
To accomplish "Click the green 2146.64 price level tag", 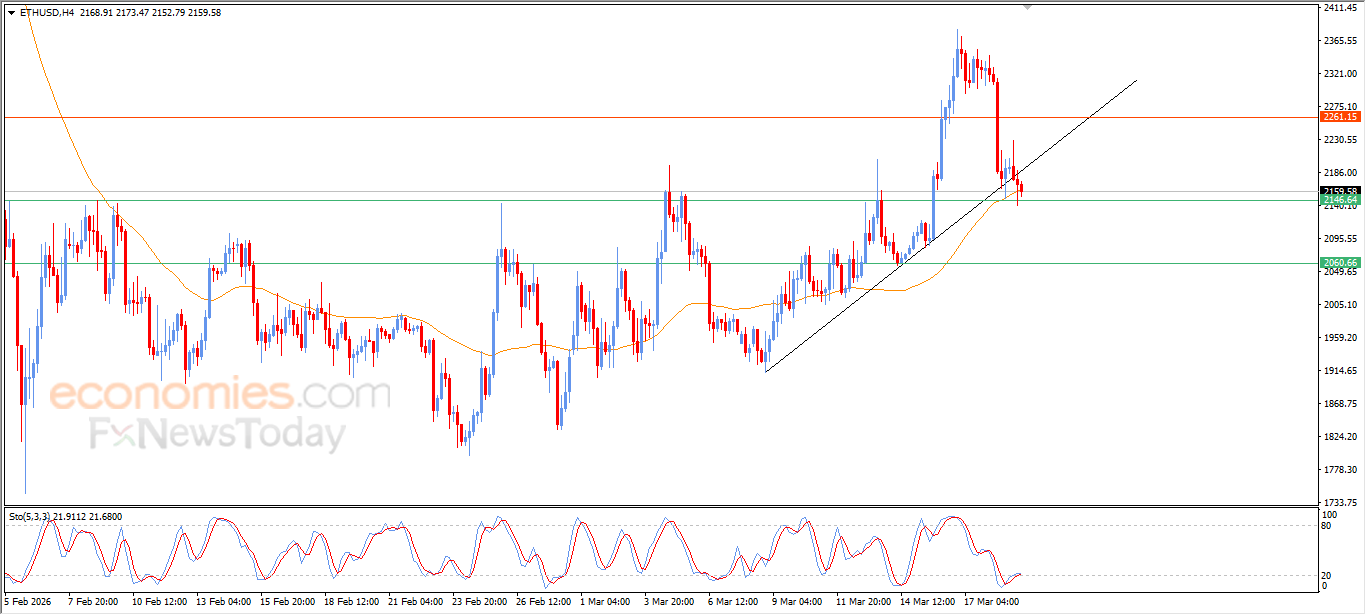I will click(1340, 200).
